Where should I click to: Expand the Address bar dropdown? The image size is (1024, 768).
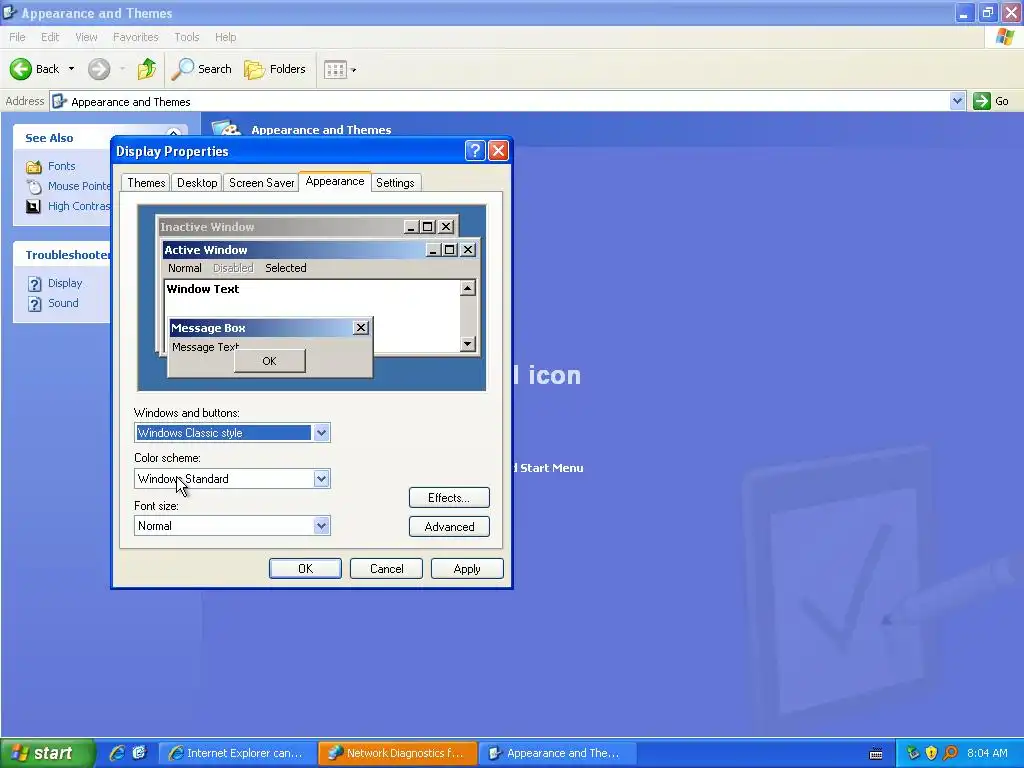click(x=957, y=101)
